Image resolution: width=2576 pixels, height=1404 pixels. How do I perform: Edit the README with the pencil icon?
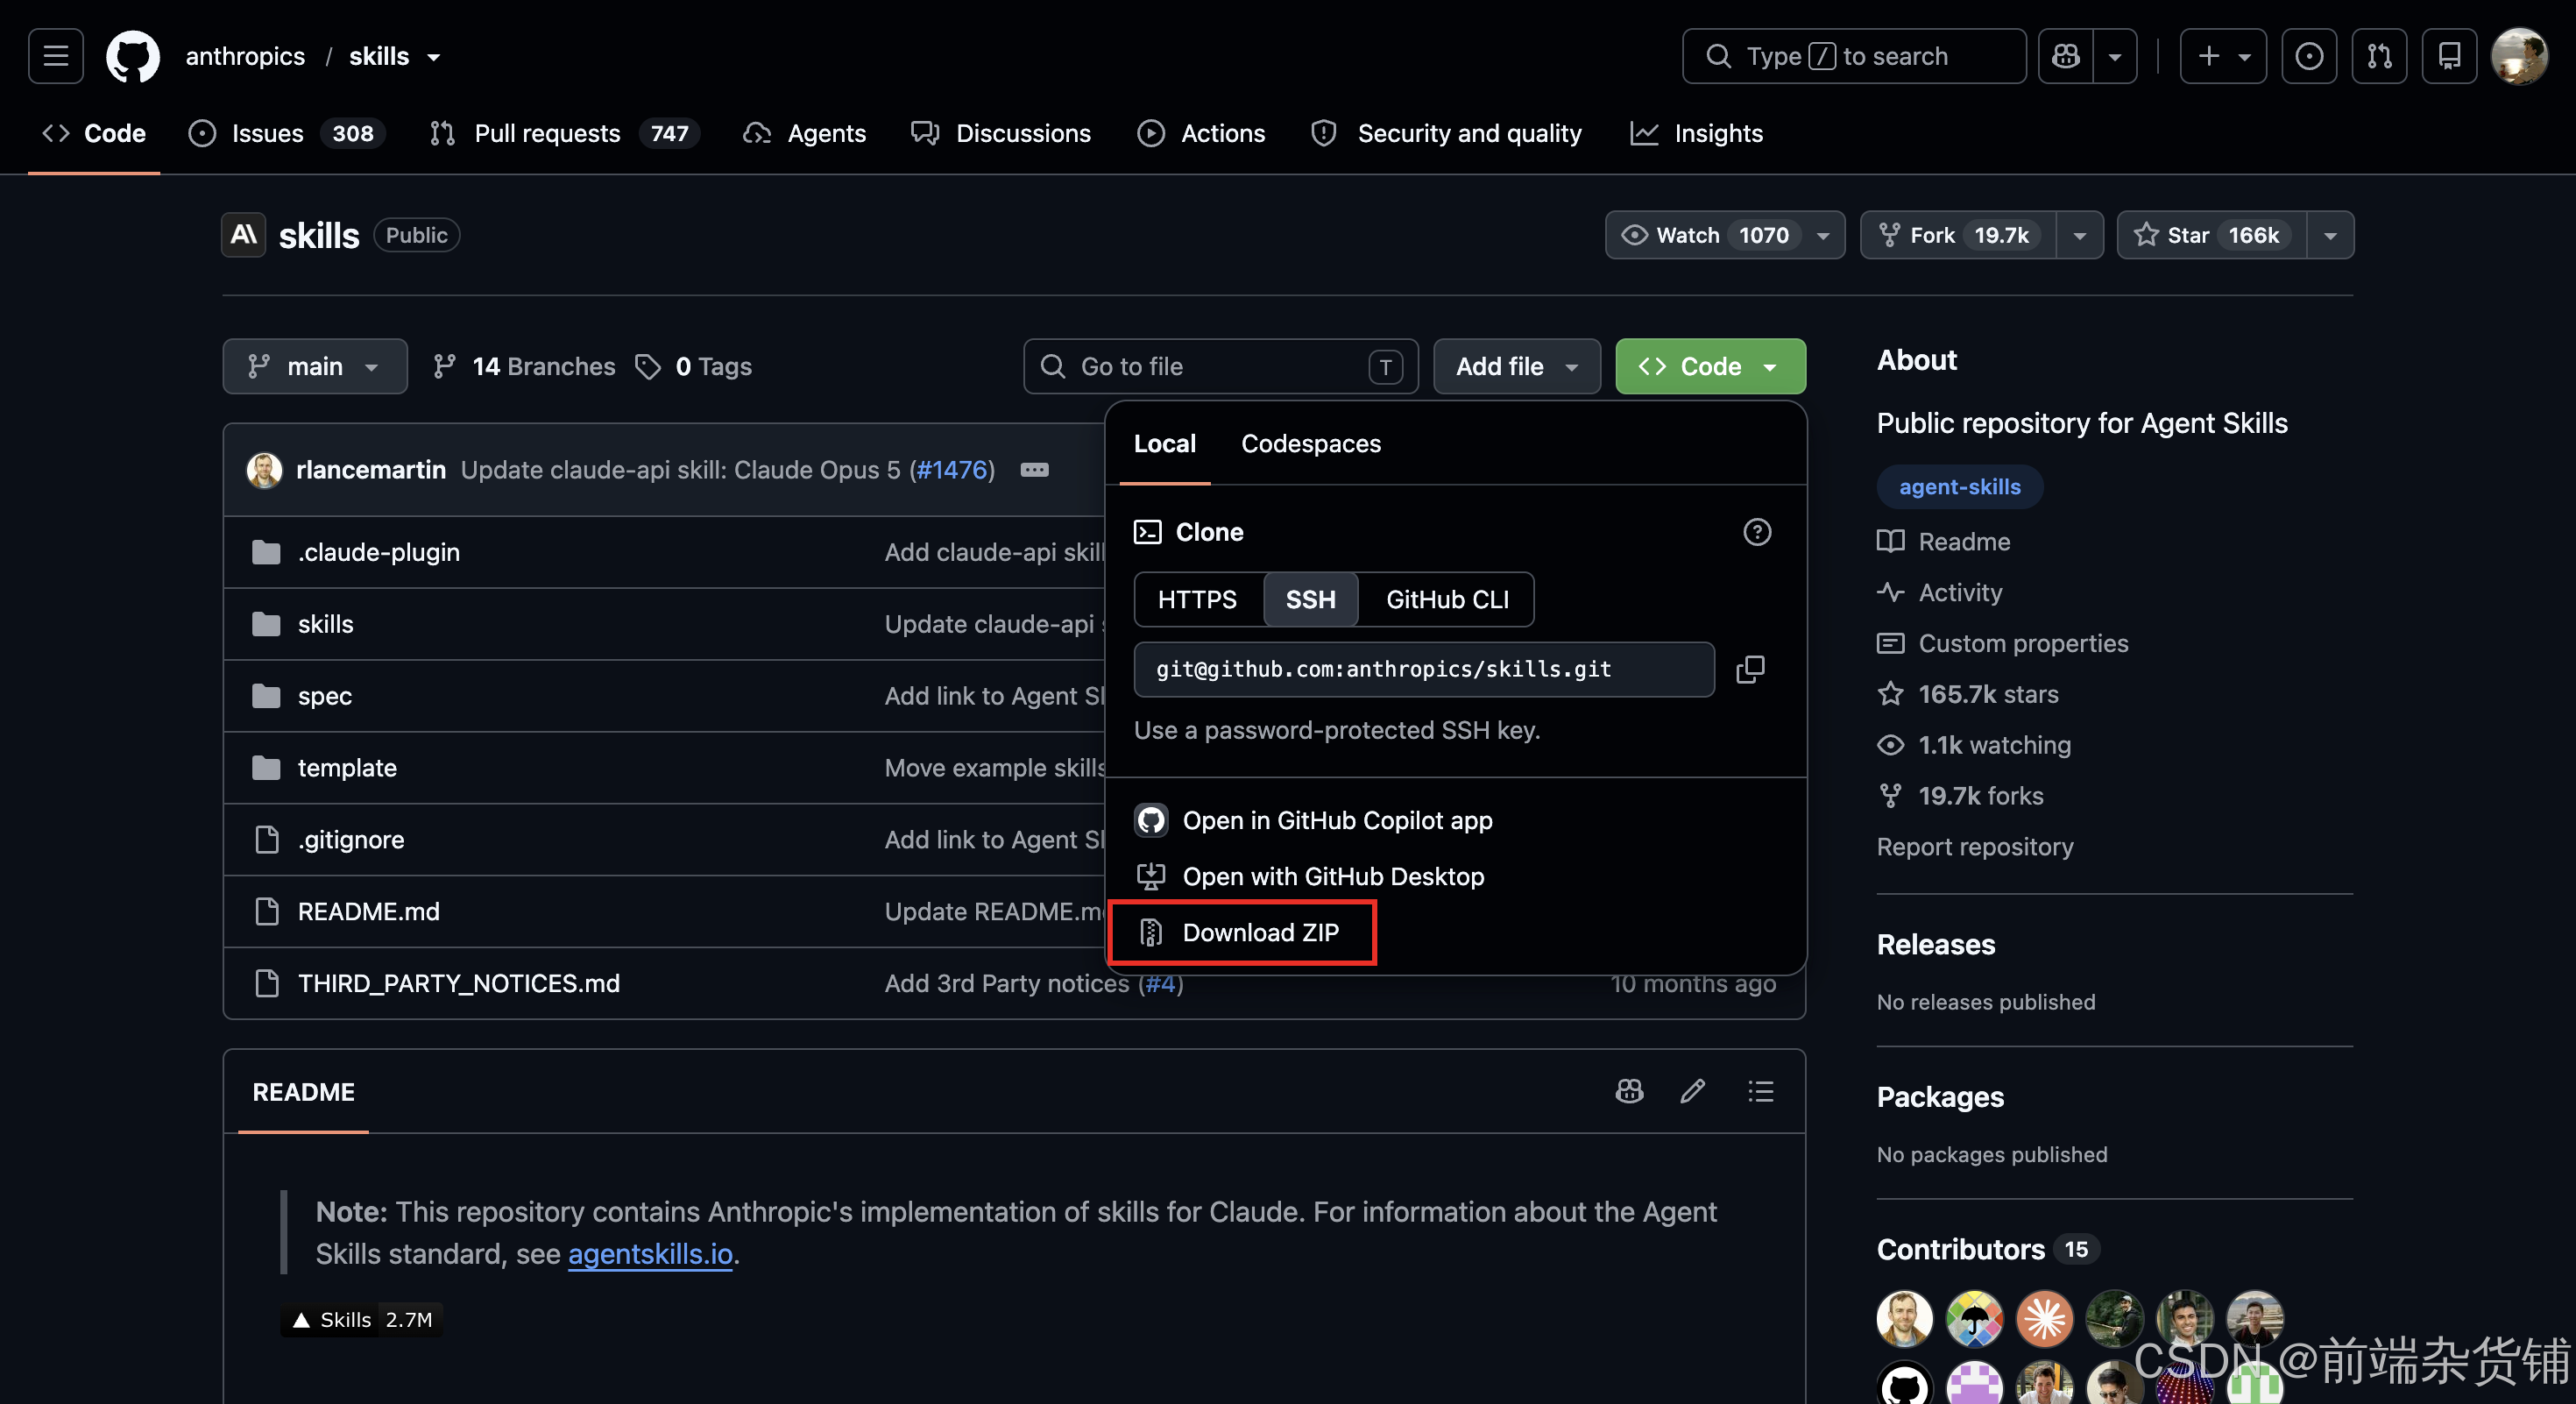pos(1692,1091)
